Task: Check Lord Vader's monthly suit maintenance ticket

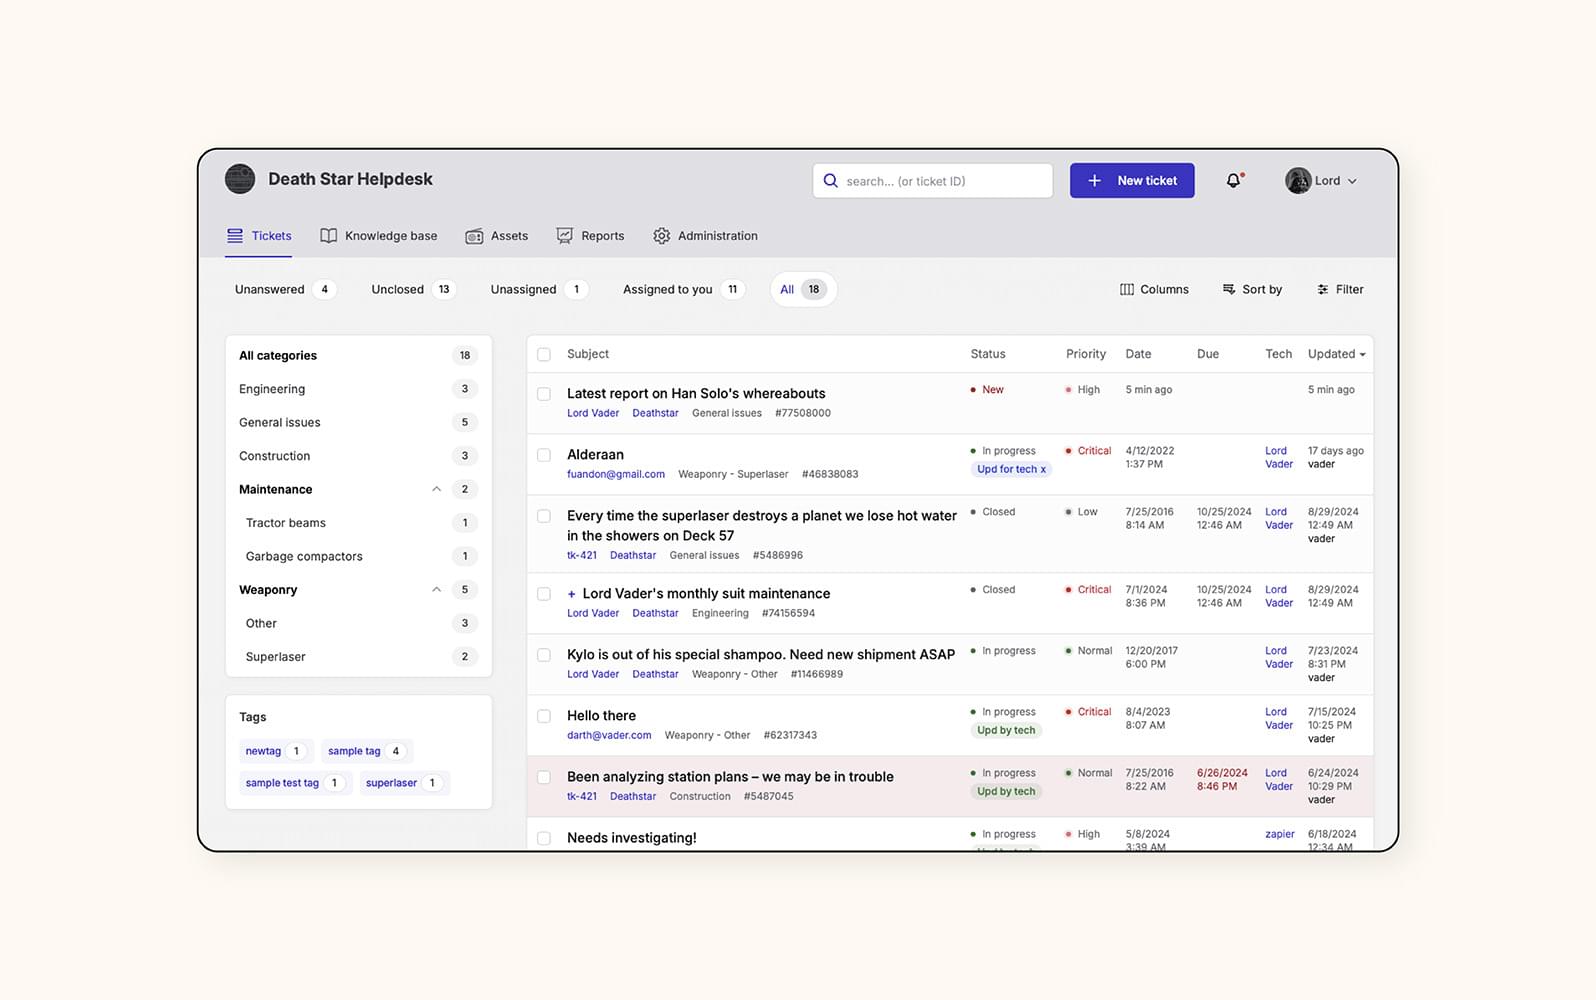Action: 544,594
